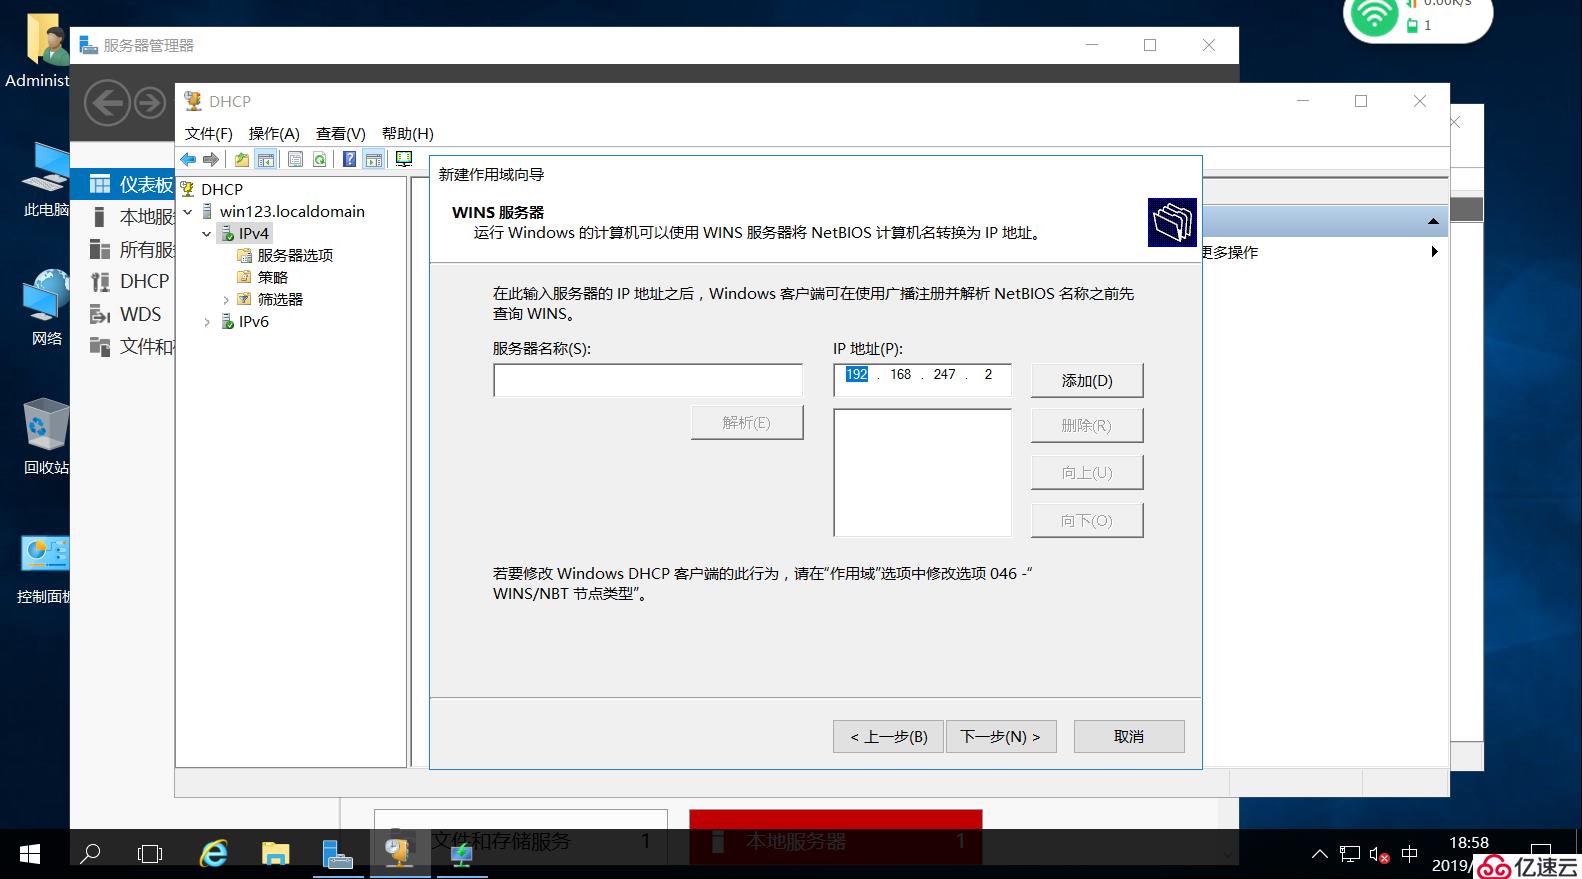Click the monitor icon in DHCP toolbar
Image resolution: width=1582 pixels, height=879 pixels.
pos(404,159)
